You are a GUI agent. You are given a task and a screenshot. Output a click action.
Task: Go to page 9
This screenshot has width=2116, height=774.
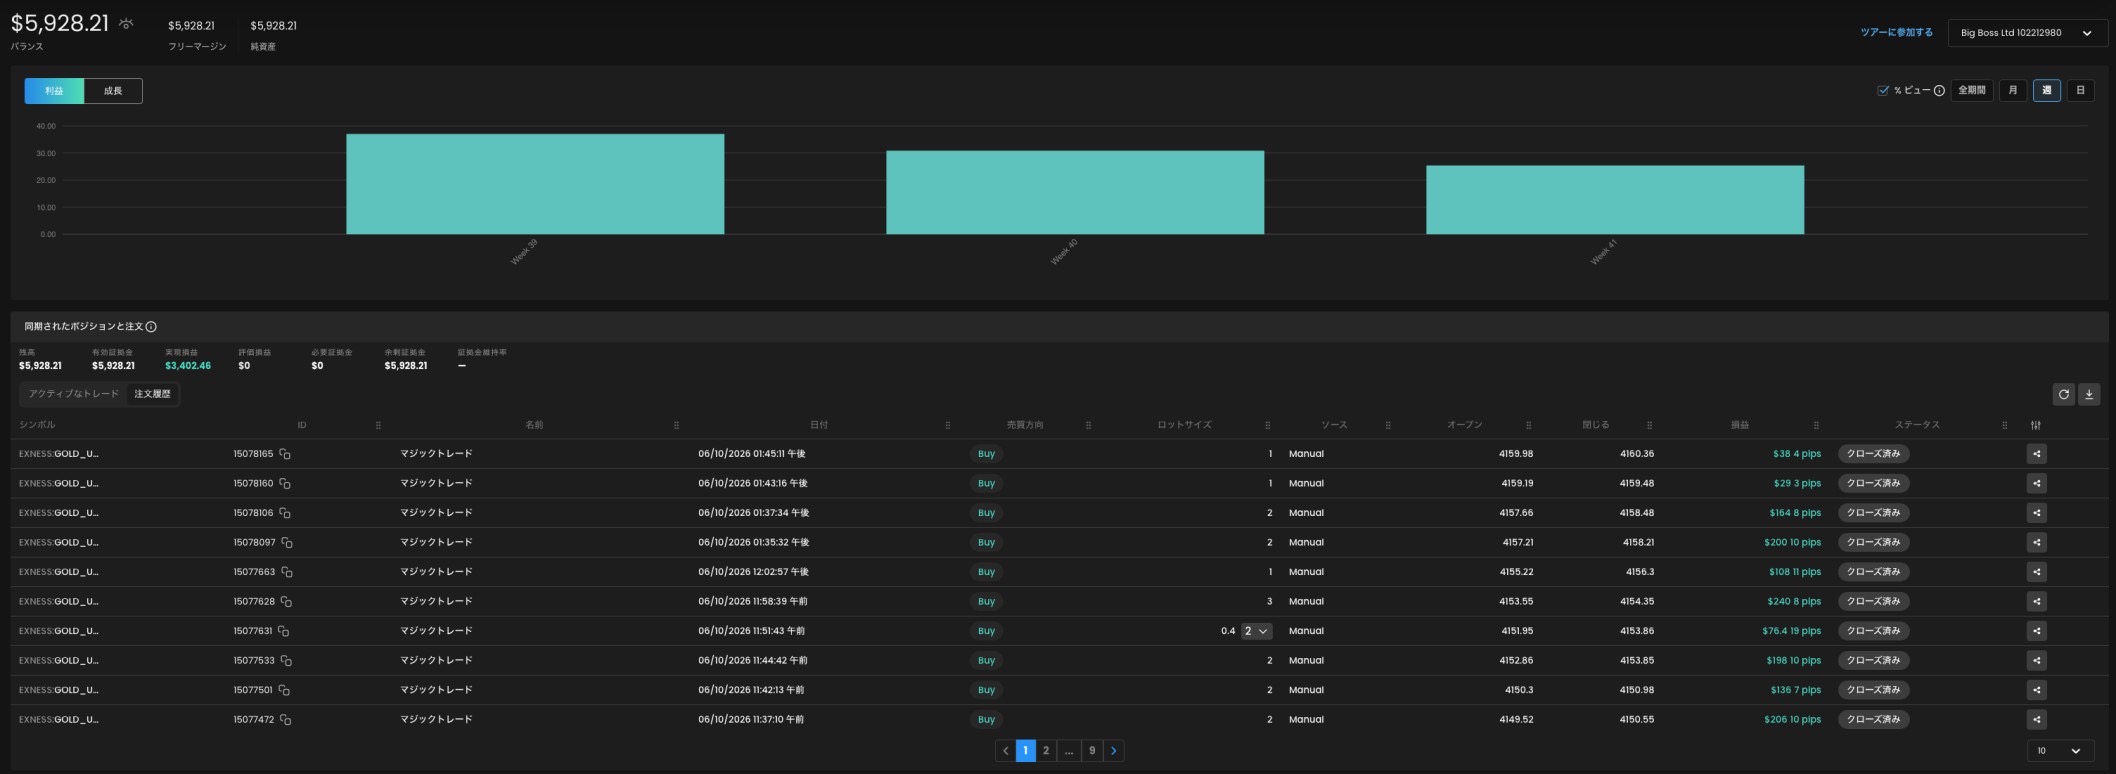tap(1092, 751)
